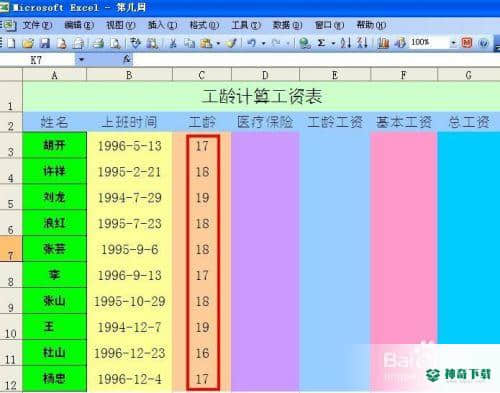This screenshot has height=393, width=500.
Task: Open the 100% zoom dropdown
Action: click(453, 43)
